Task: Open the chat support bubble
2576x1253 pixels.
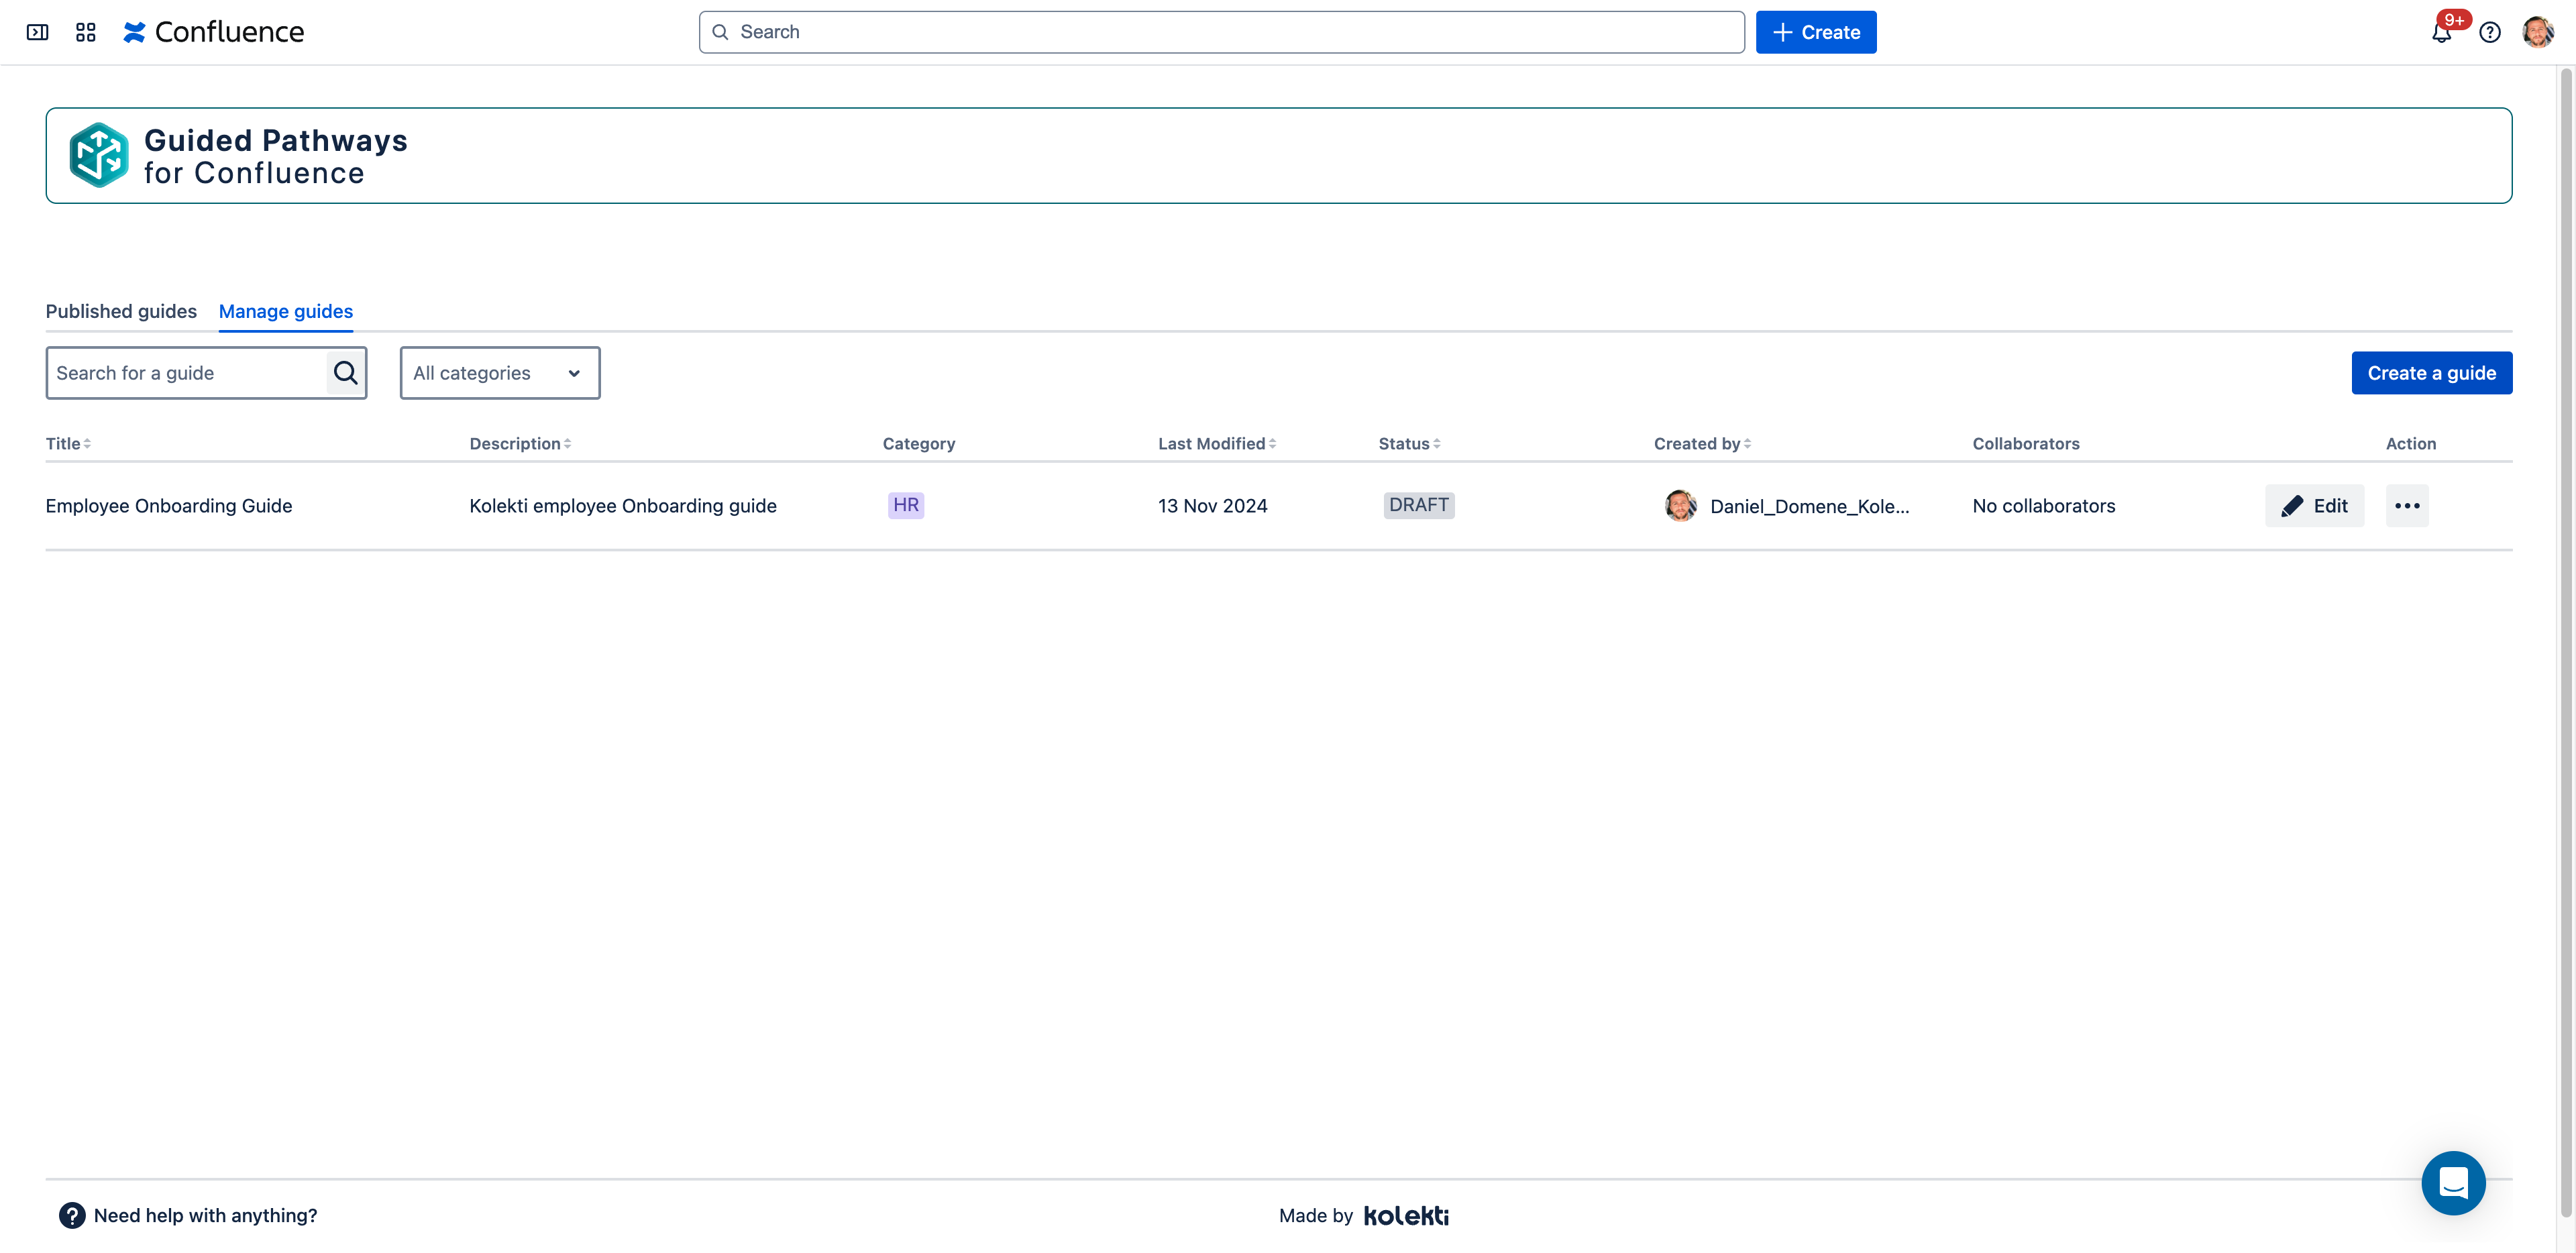Action: (2453, 1183)
